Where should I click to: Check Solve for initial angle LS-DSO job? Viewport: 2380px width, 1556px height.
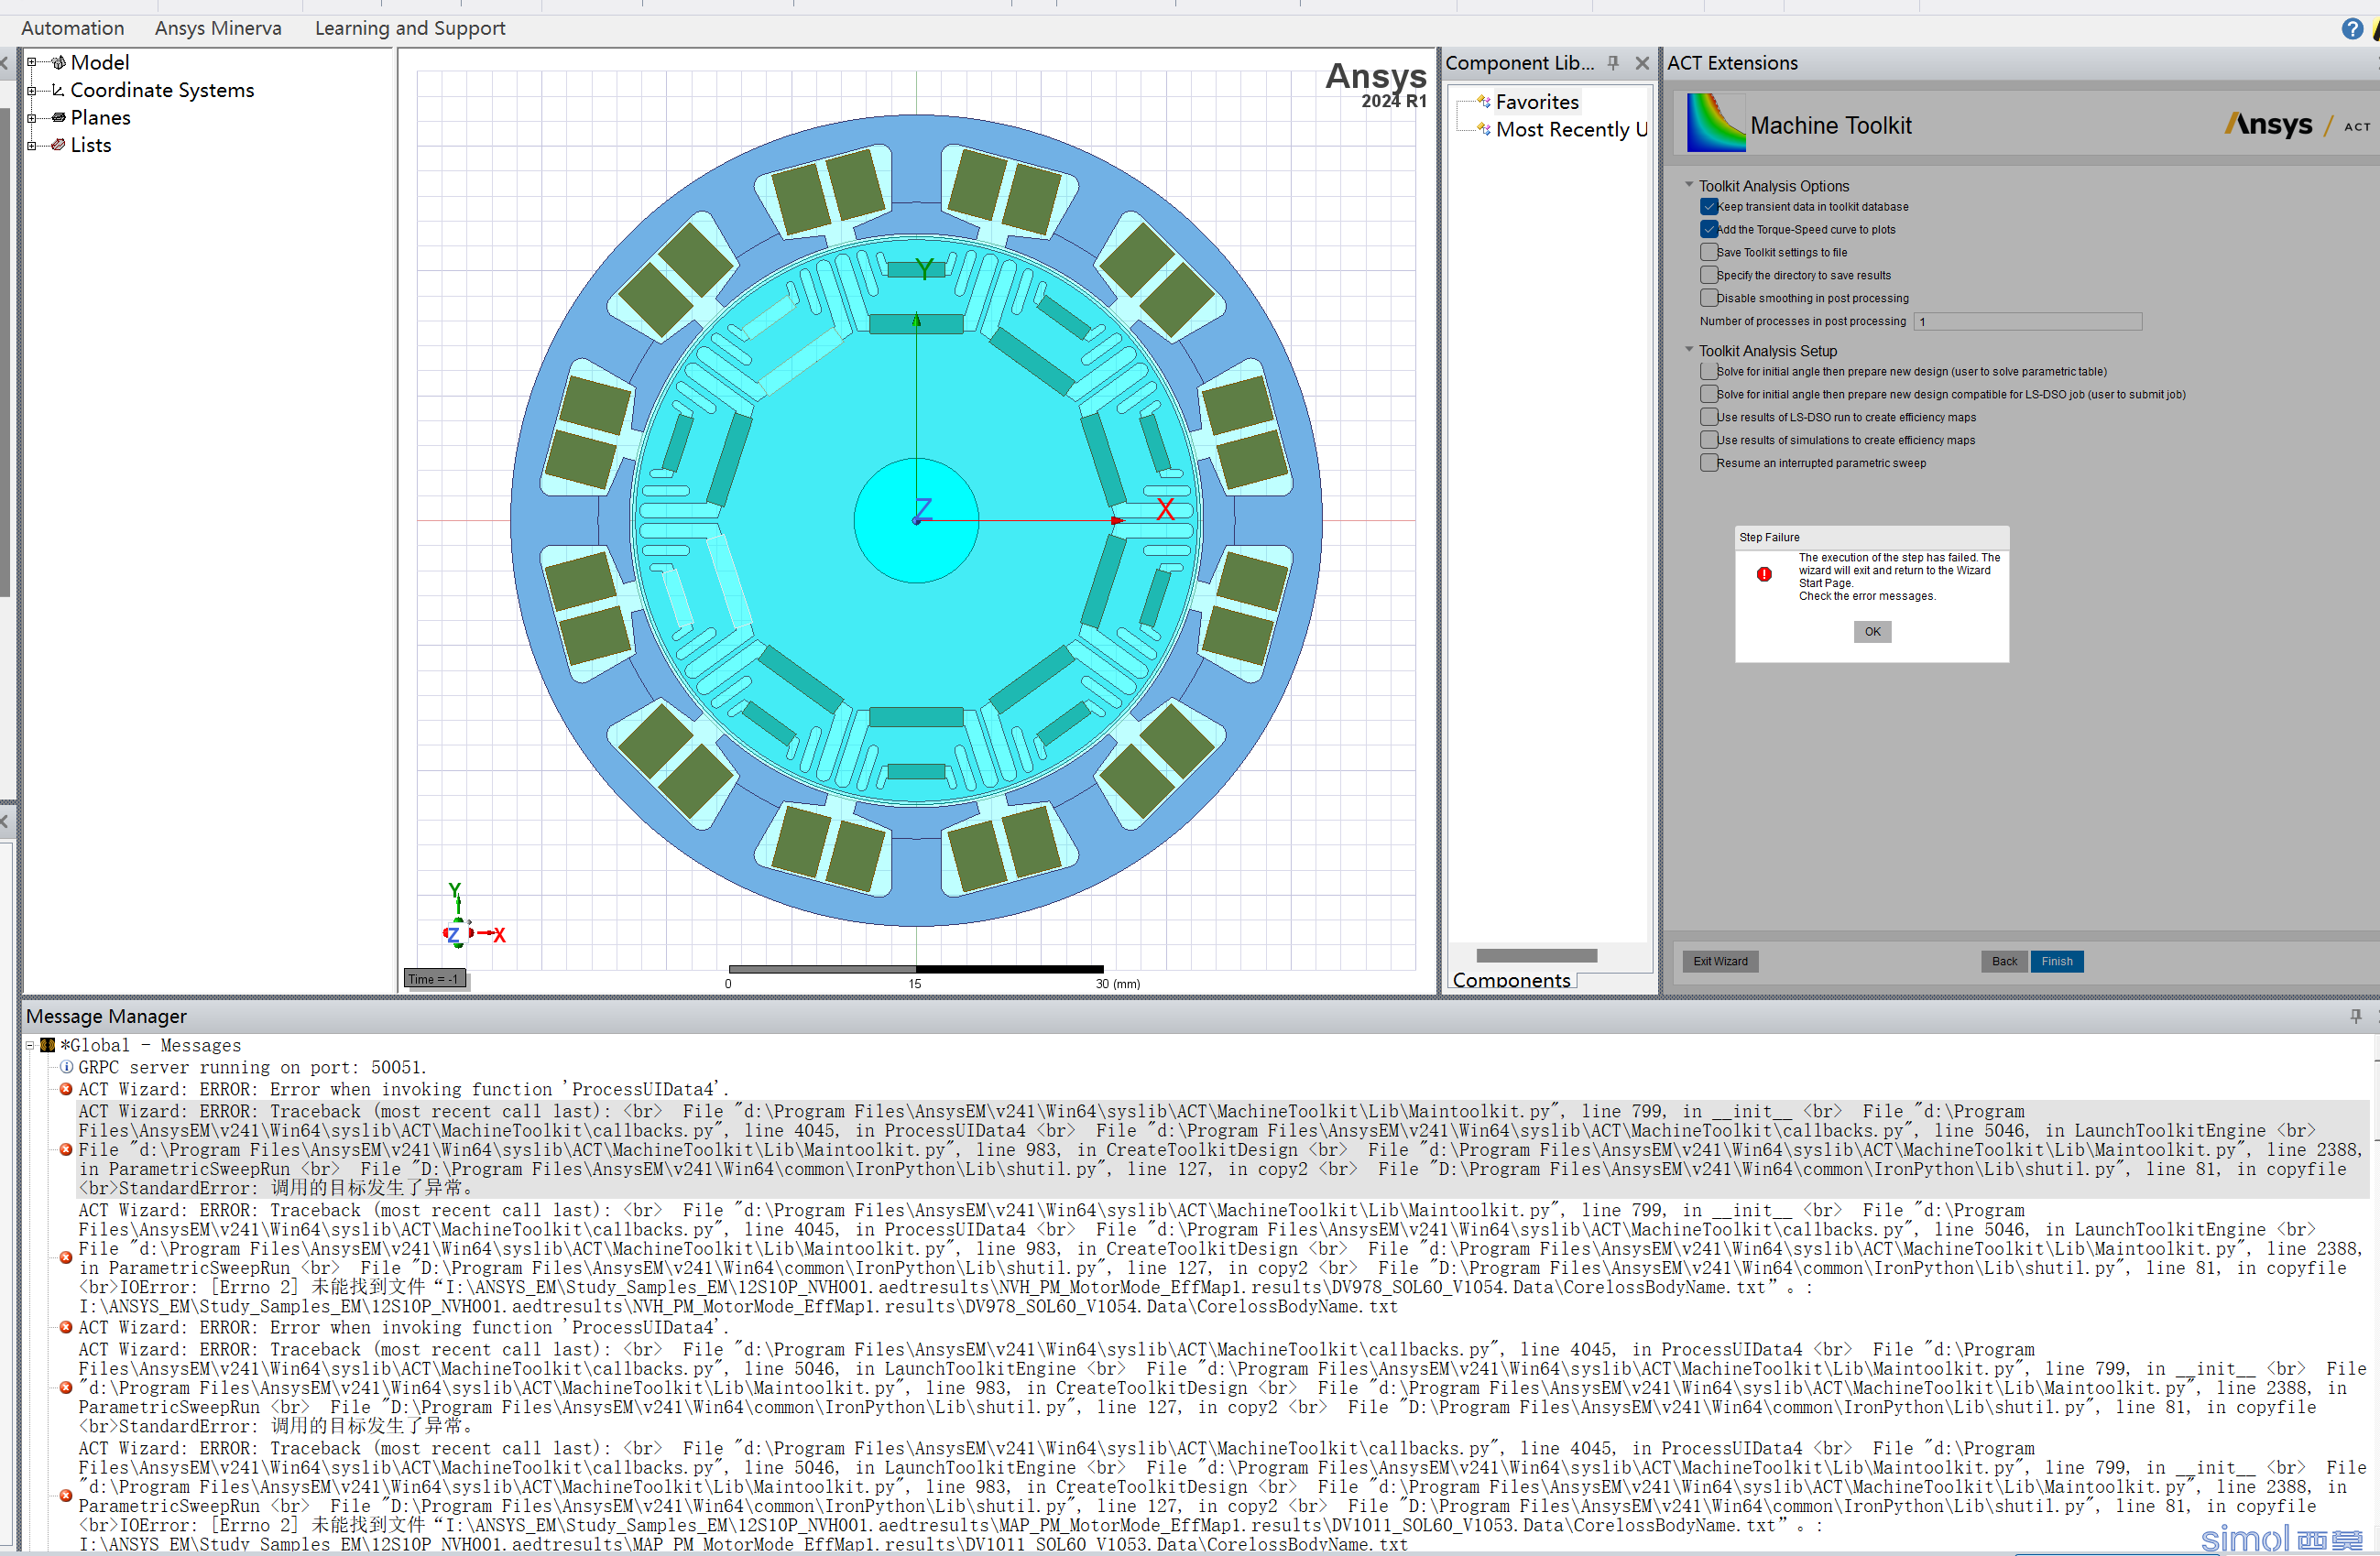[x=1709, y=395]
